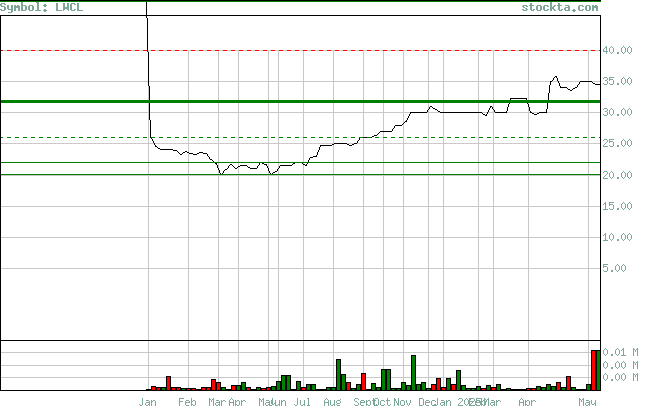Viewport: 655px width, 406px height.
Task: Select the 20.00 price axis label
Action: pos(617,175)
